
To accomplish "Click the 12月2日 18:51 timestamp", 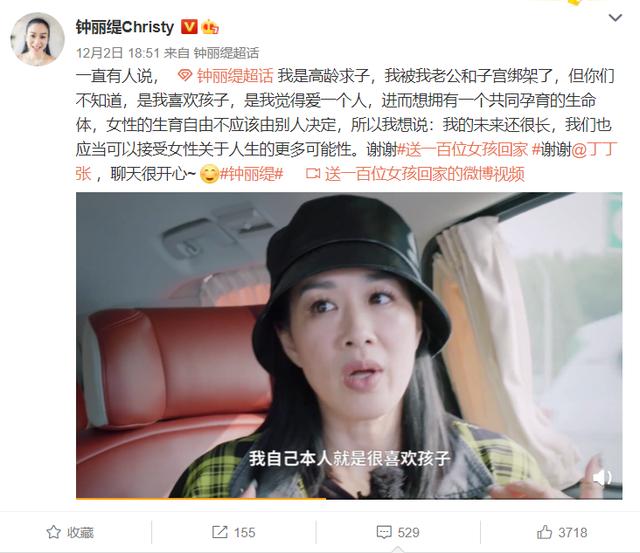I will 118,53.
